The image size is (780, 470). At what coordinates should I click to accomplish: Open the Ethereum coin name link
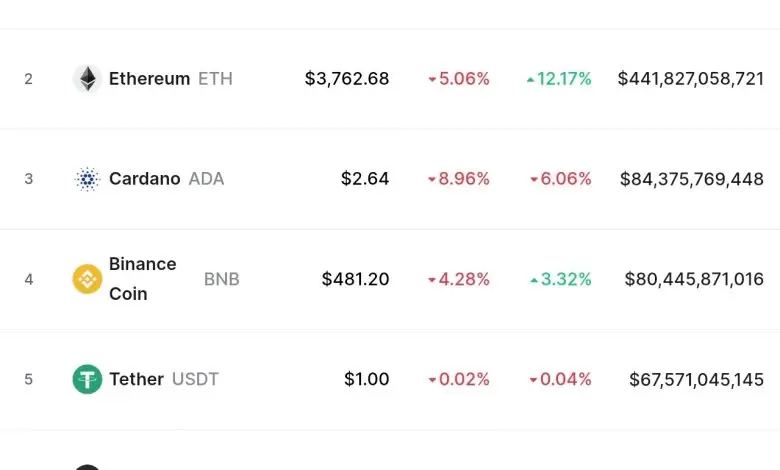coord(149,79)
